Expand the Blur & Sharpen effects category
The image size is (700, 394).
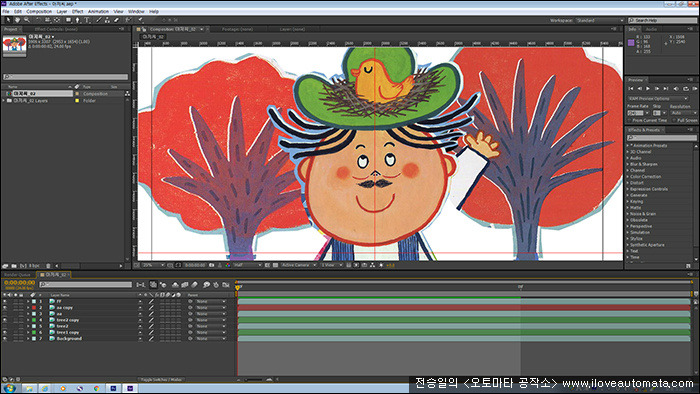tap(628, 164)
